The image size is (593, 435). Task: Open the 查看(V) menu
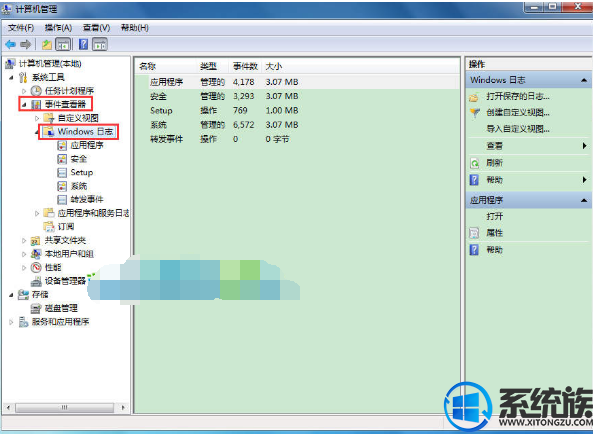[96, 28]
